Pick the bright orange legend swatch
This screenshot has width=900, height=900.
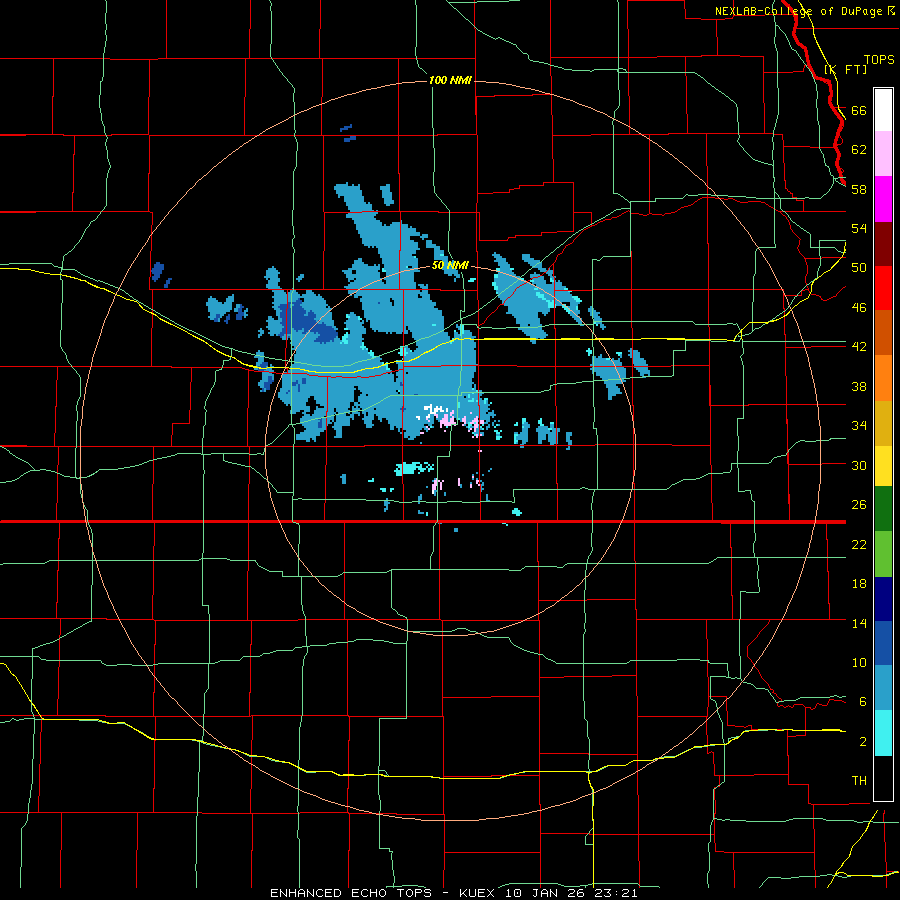coord(883,378)
